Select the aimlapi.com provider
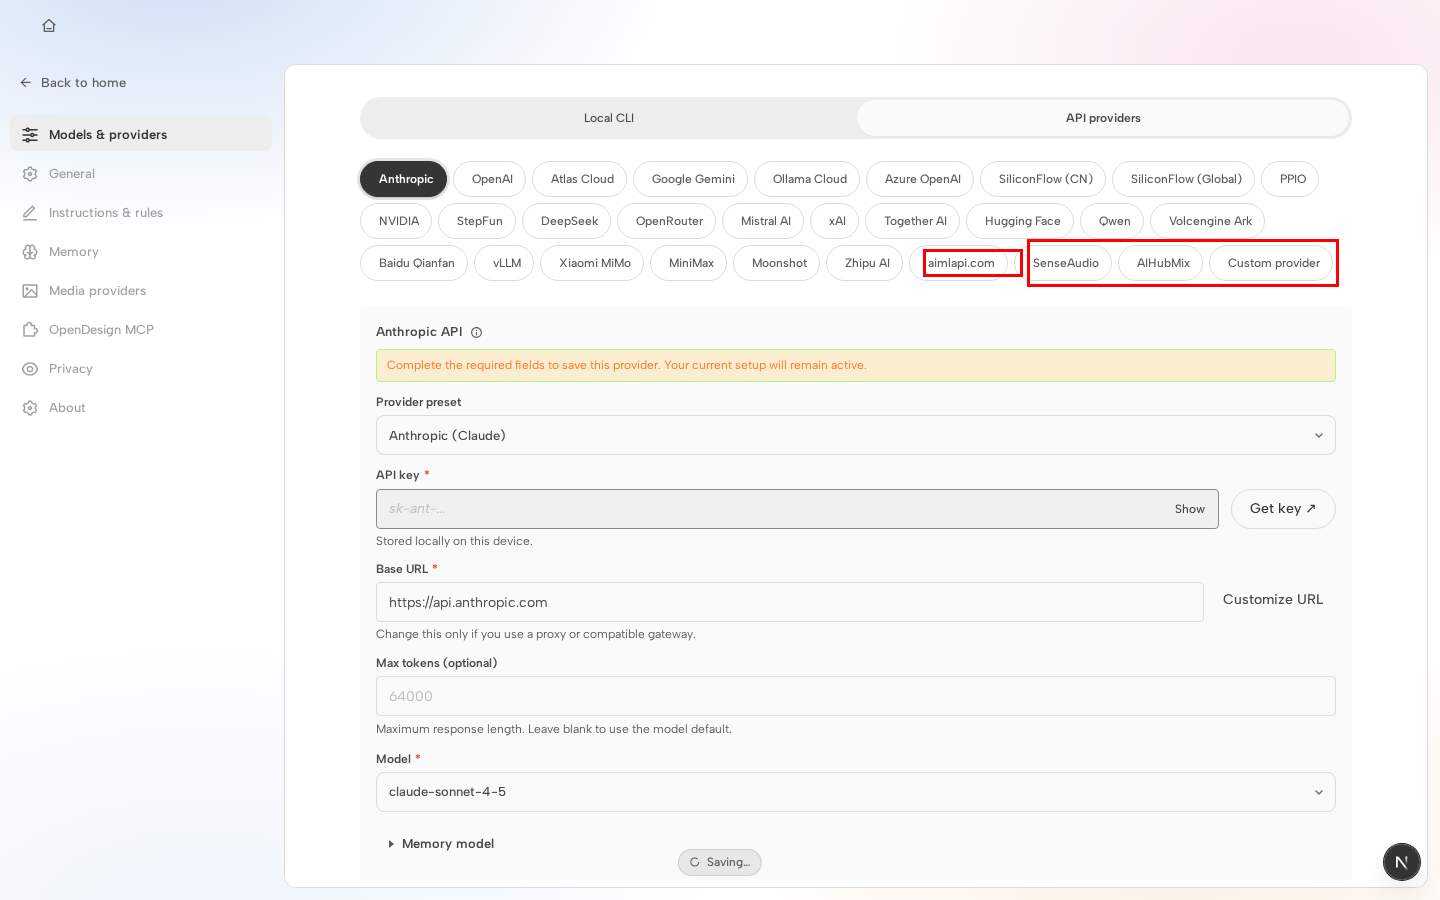The image size is (1440, 900). (960, 263)
